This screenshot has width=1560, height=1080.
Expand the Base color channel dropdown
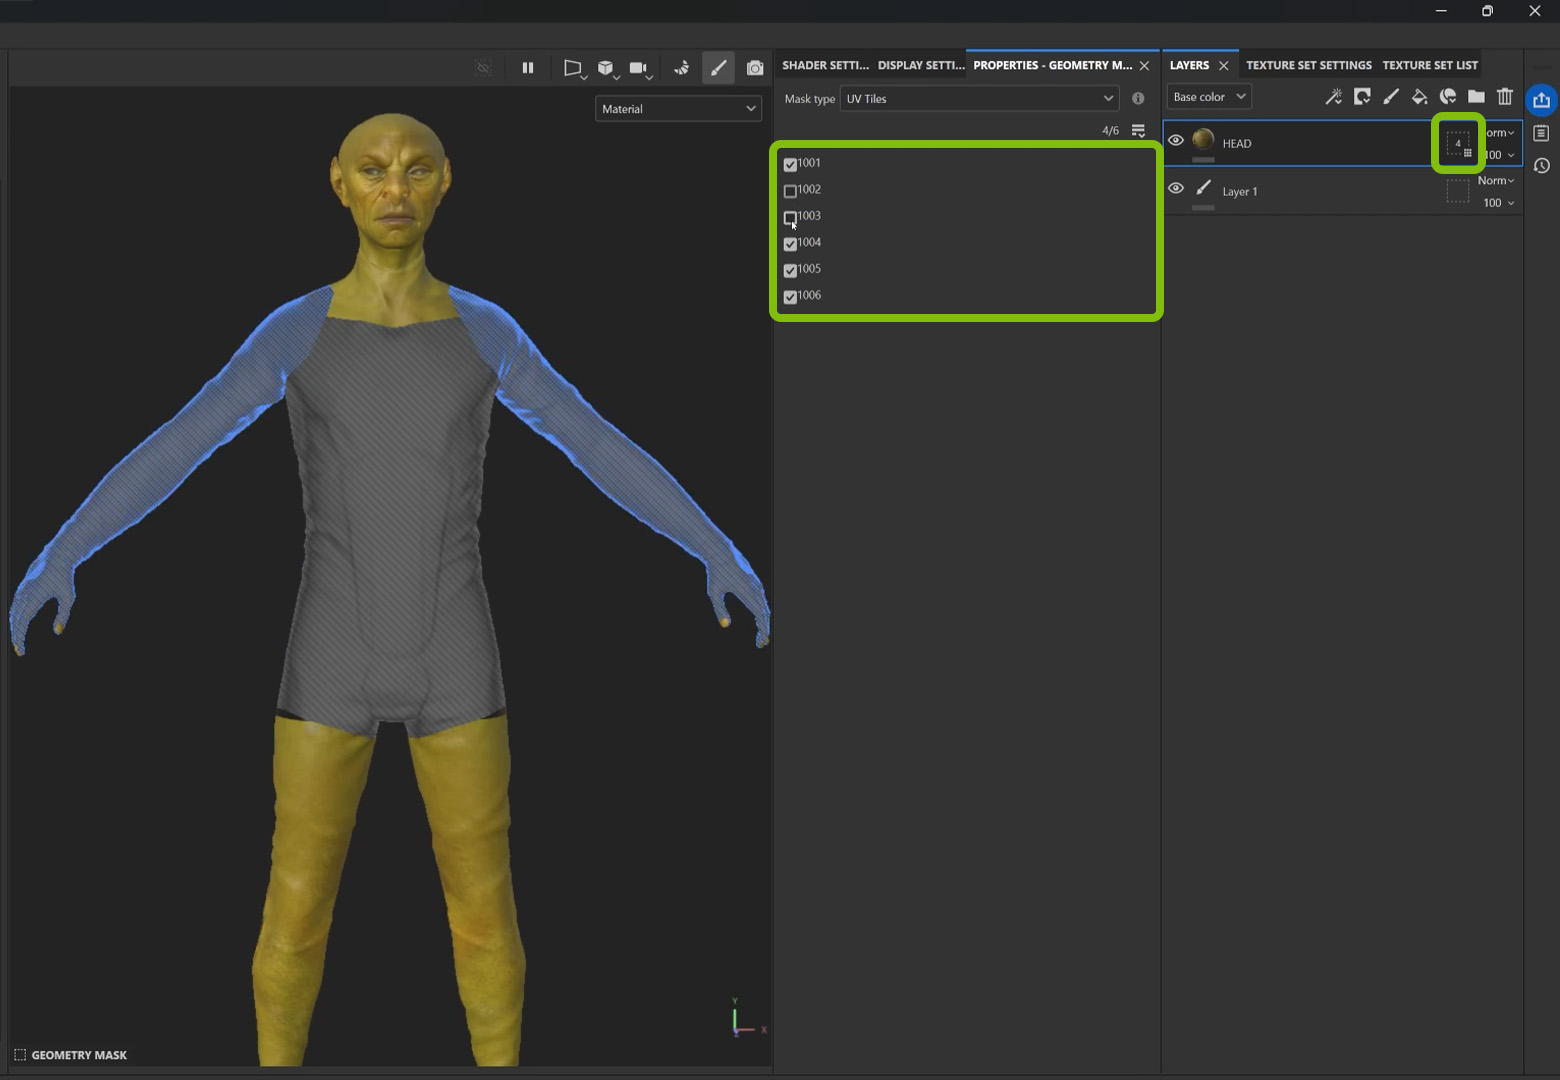pyautogui.click(x=1208, y=97)
